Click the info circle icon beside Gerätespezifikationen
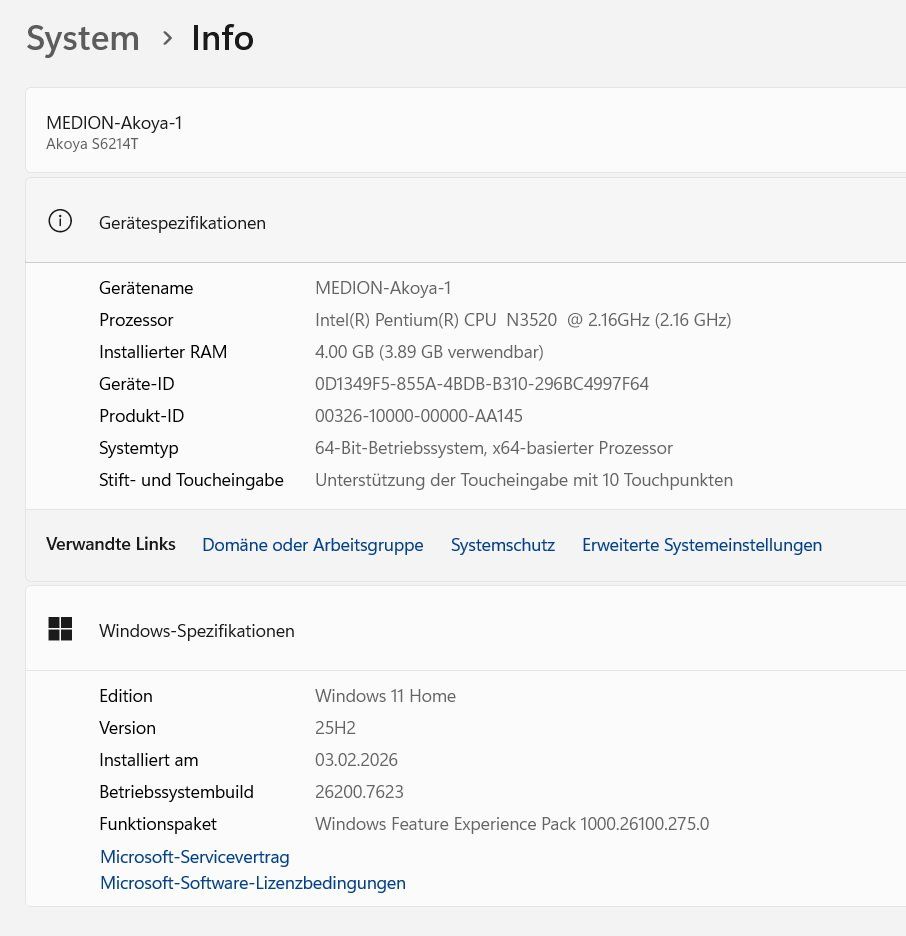The width and height of the screenshot is (906, 936). click(60, 221)
